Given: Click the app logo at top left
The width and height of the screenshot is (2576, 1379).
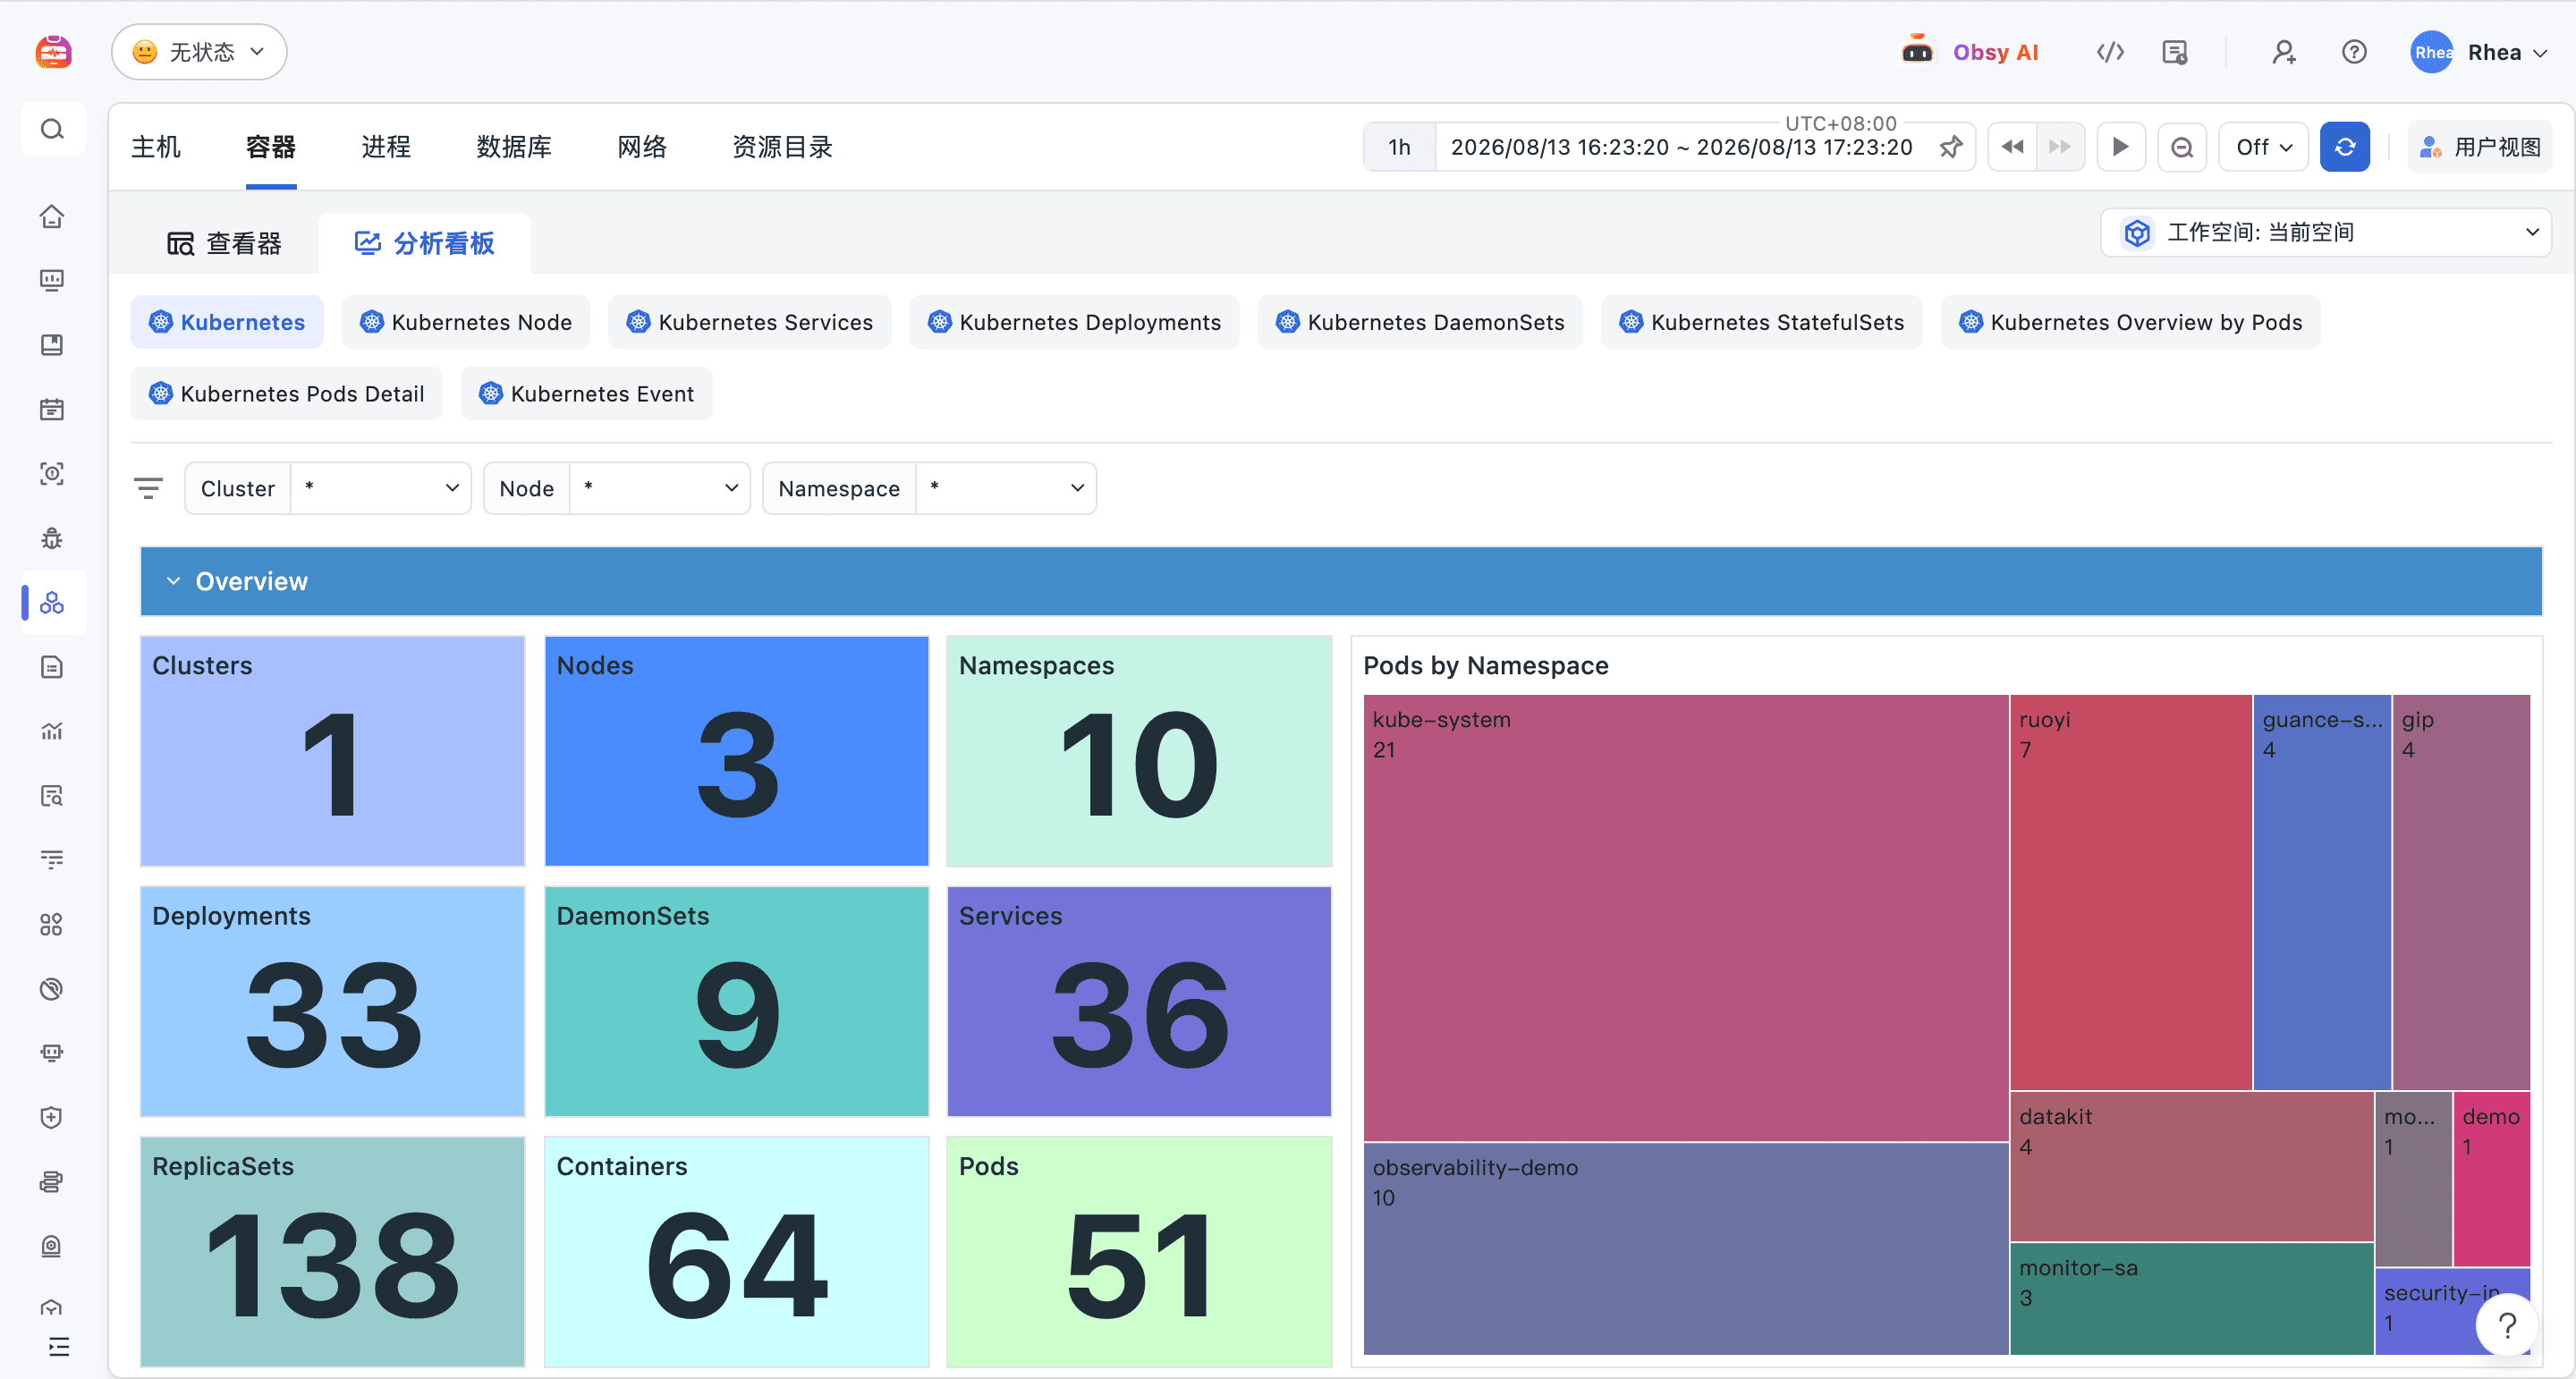Looking at the screenshot, I should (53, 51).
